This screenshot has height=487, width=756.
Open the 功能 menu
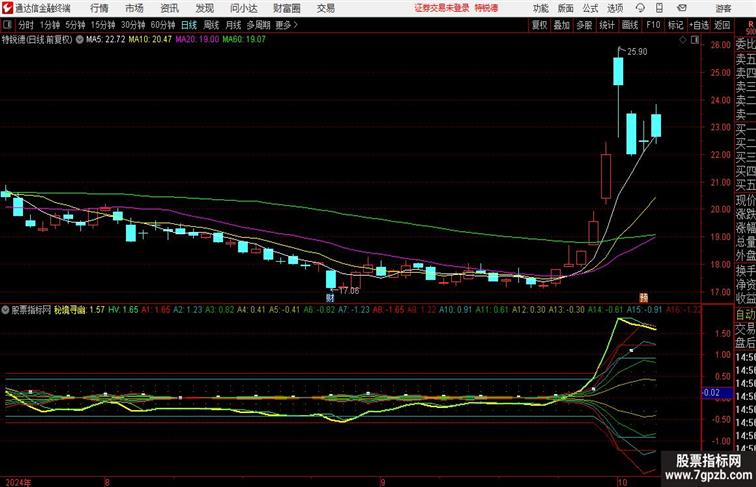click(x=540, y=8)
